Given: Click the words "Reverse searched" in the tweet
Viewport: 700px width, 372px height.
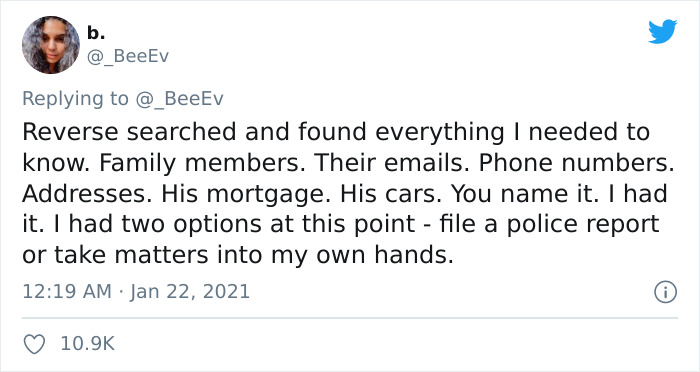Looking at the screenshot, I should pos(129,132).
